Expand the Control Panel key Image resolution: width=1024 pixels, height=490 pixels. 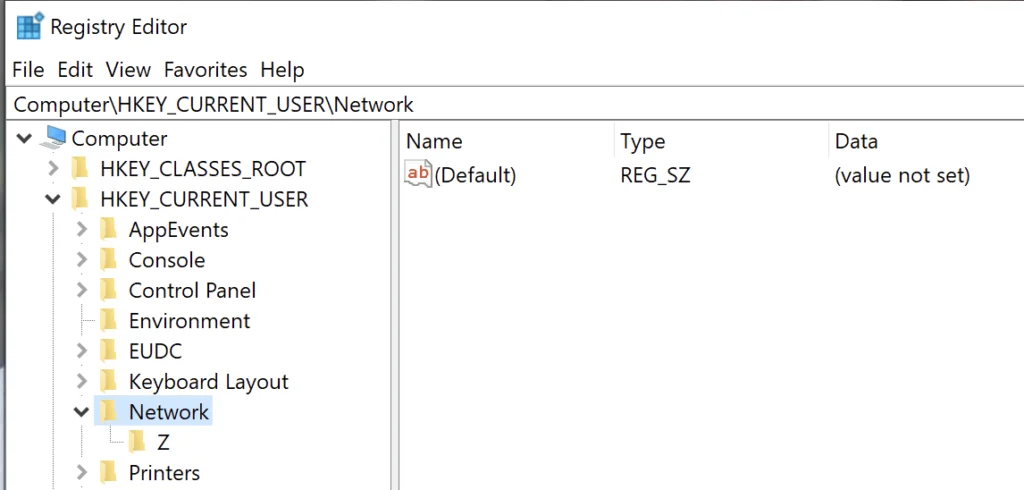tap(82, 290)
